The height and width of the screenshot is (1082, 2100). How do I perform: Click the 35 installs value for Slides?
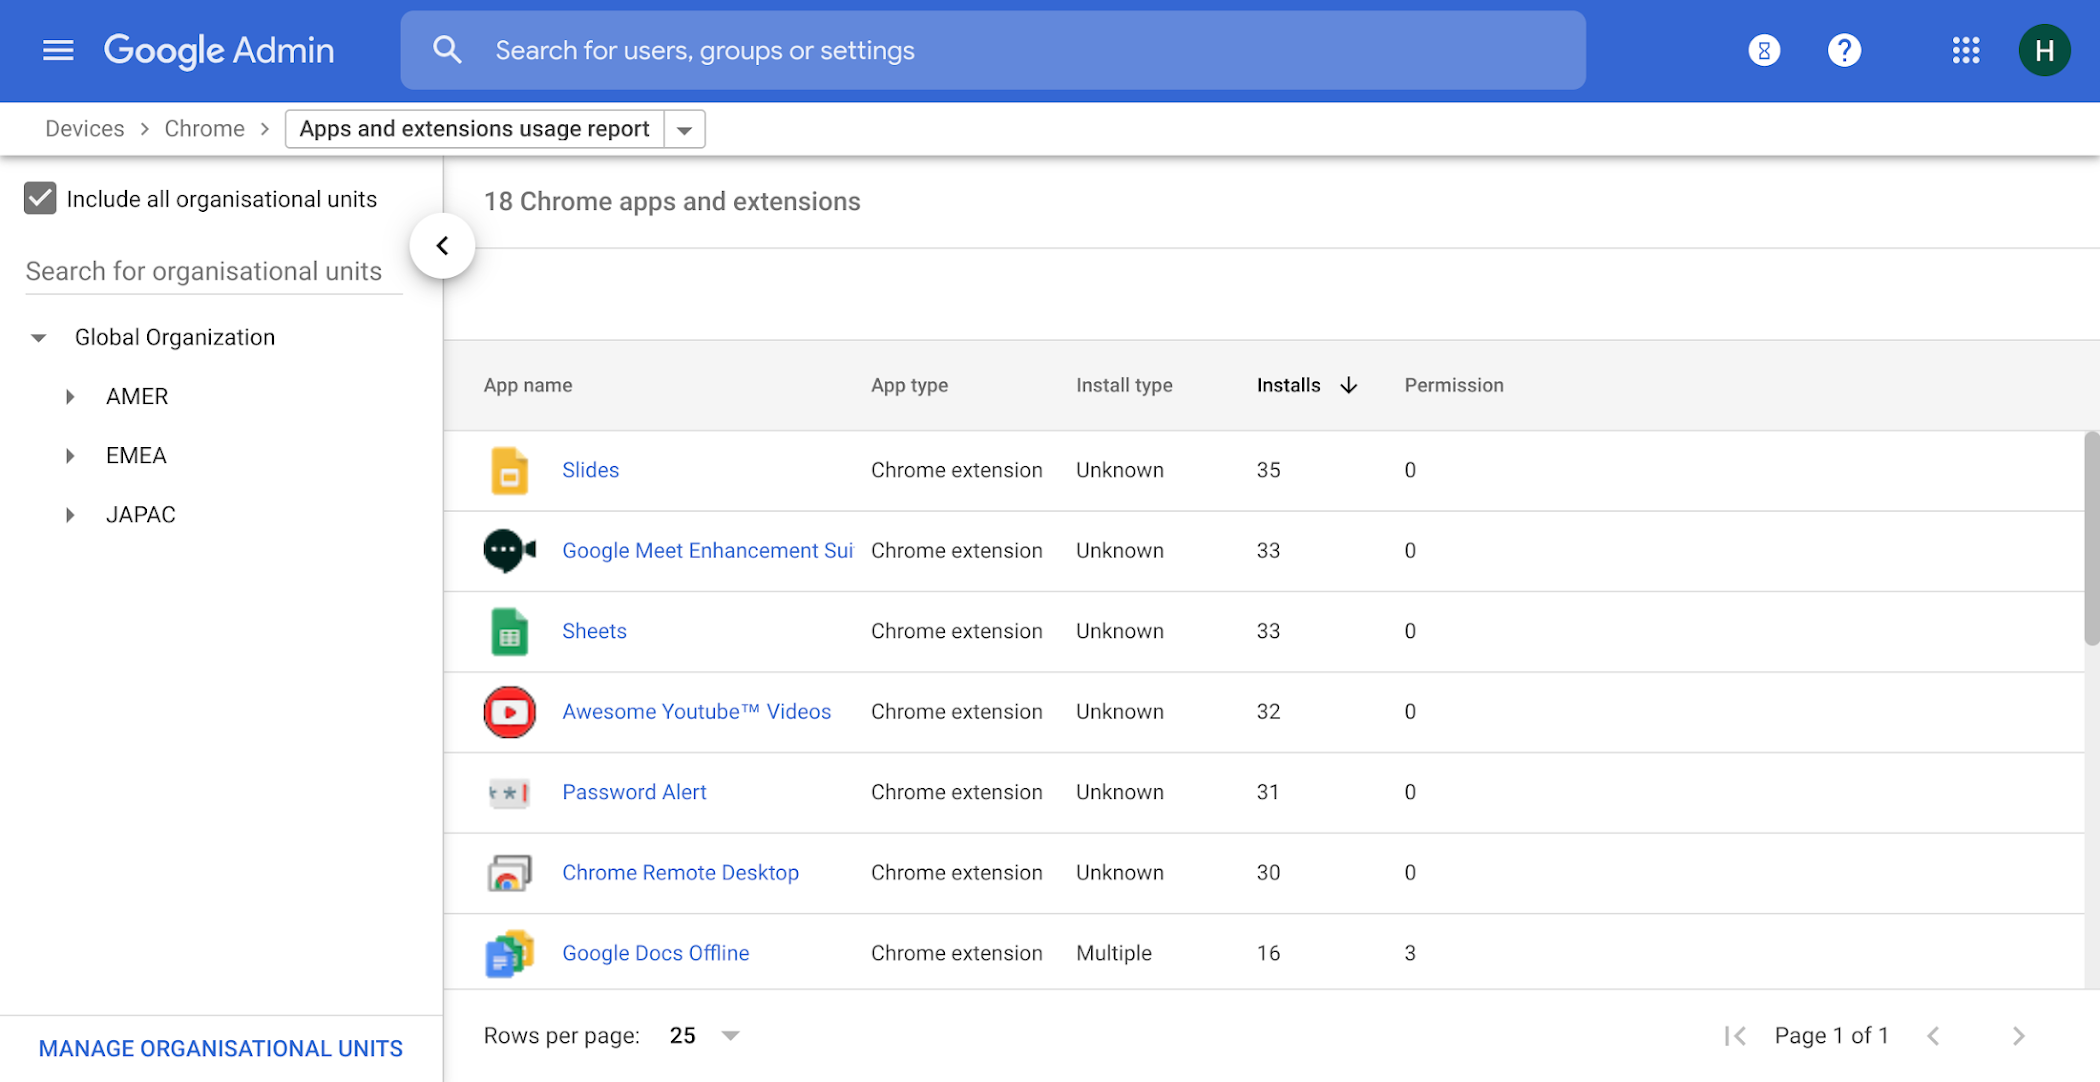click(x=1268, y=470)
